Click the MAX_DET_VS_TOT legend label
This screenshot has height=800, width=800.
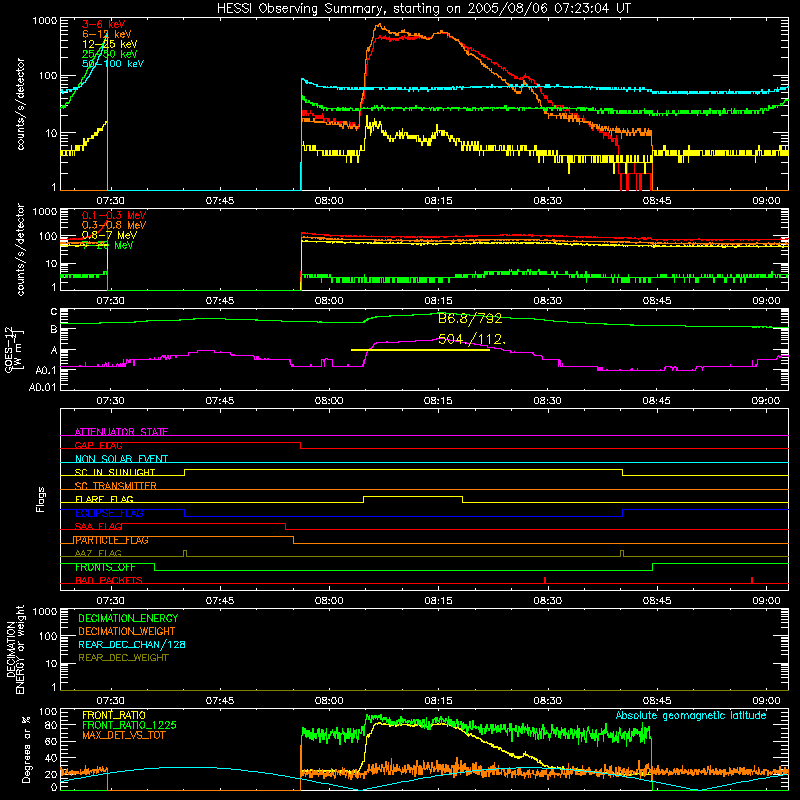[x=124, y=735]
